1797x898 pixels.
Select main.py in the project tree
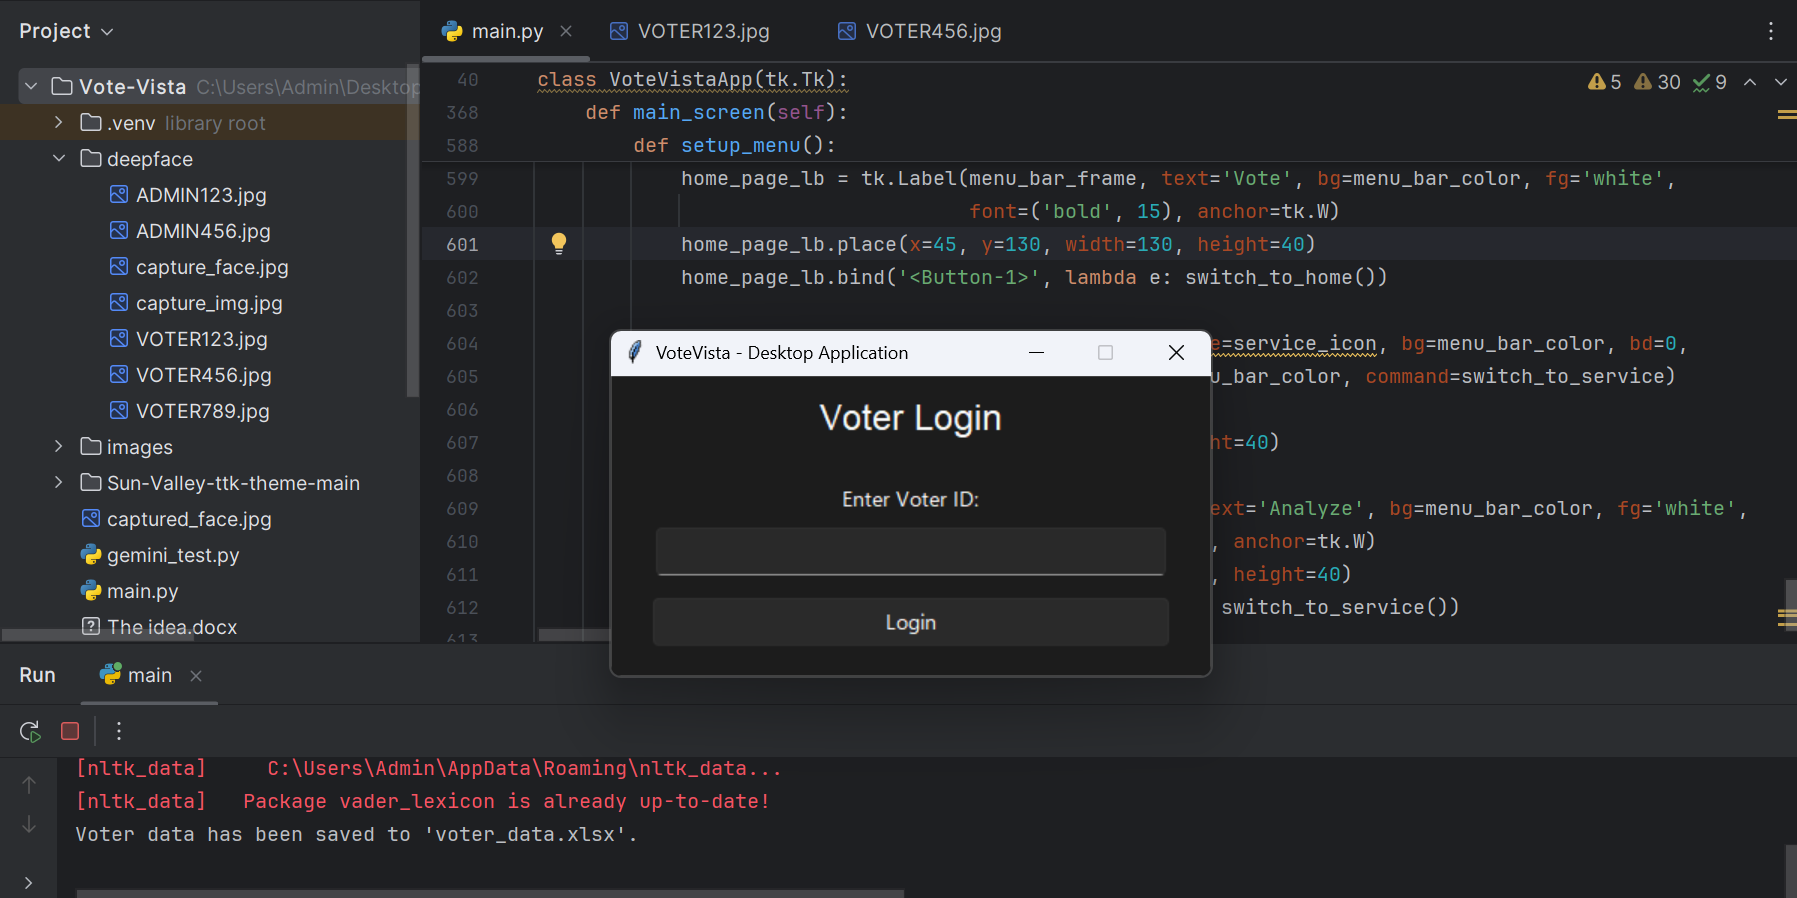point(143,591)
